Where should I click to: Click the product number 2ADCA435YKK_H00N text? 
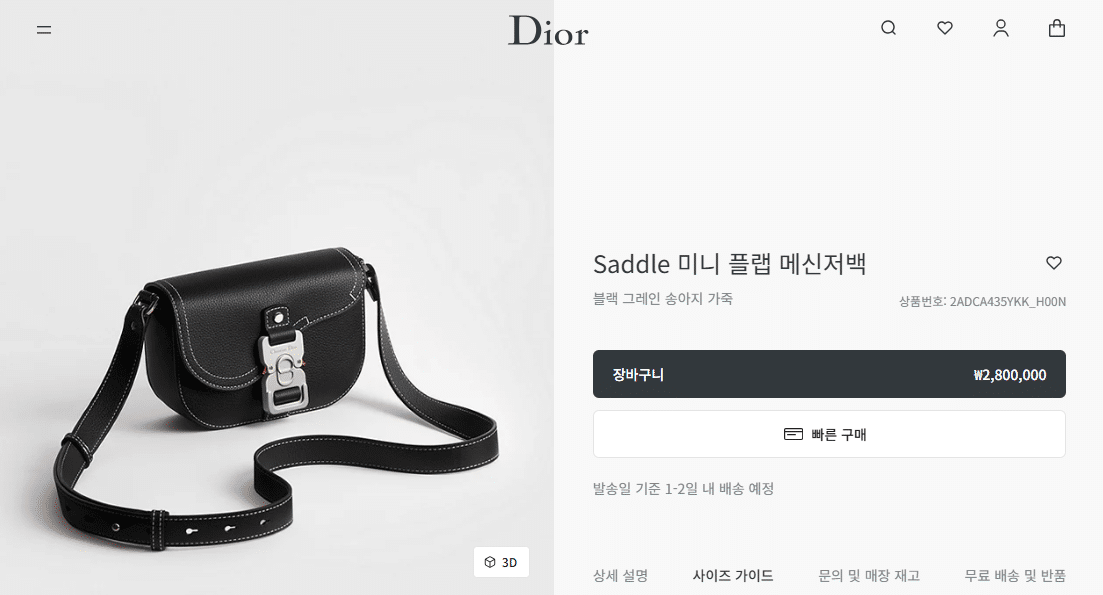pyautogui.click(x=1007, y=302)
